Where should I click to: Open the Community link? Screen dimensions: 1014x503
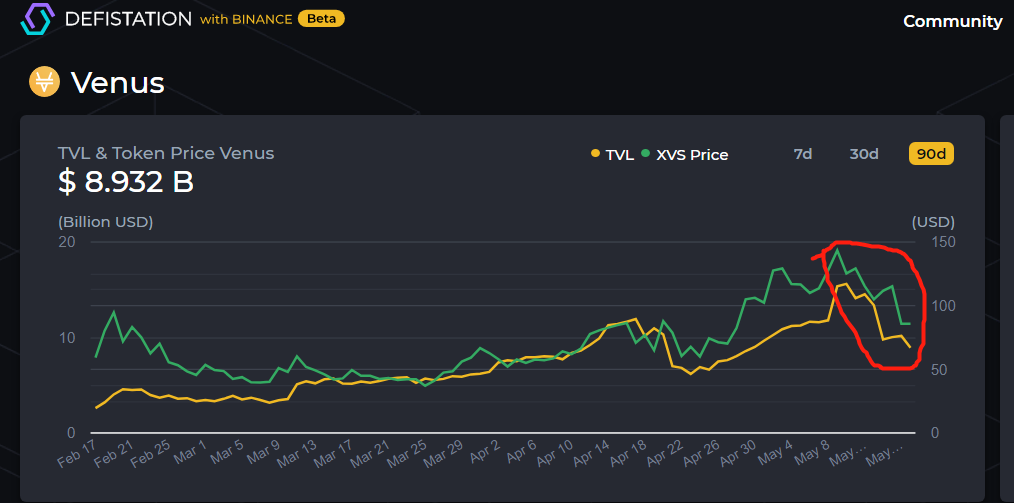(x=952, y=21)
